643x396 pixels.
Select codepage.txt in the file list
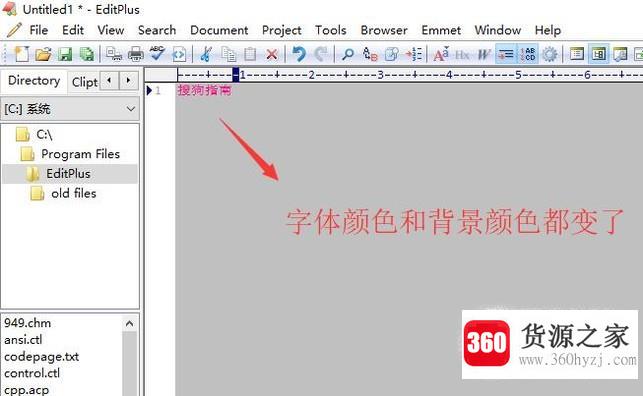[x=41, y=357]
